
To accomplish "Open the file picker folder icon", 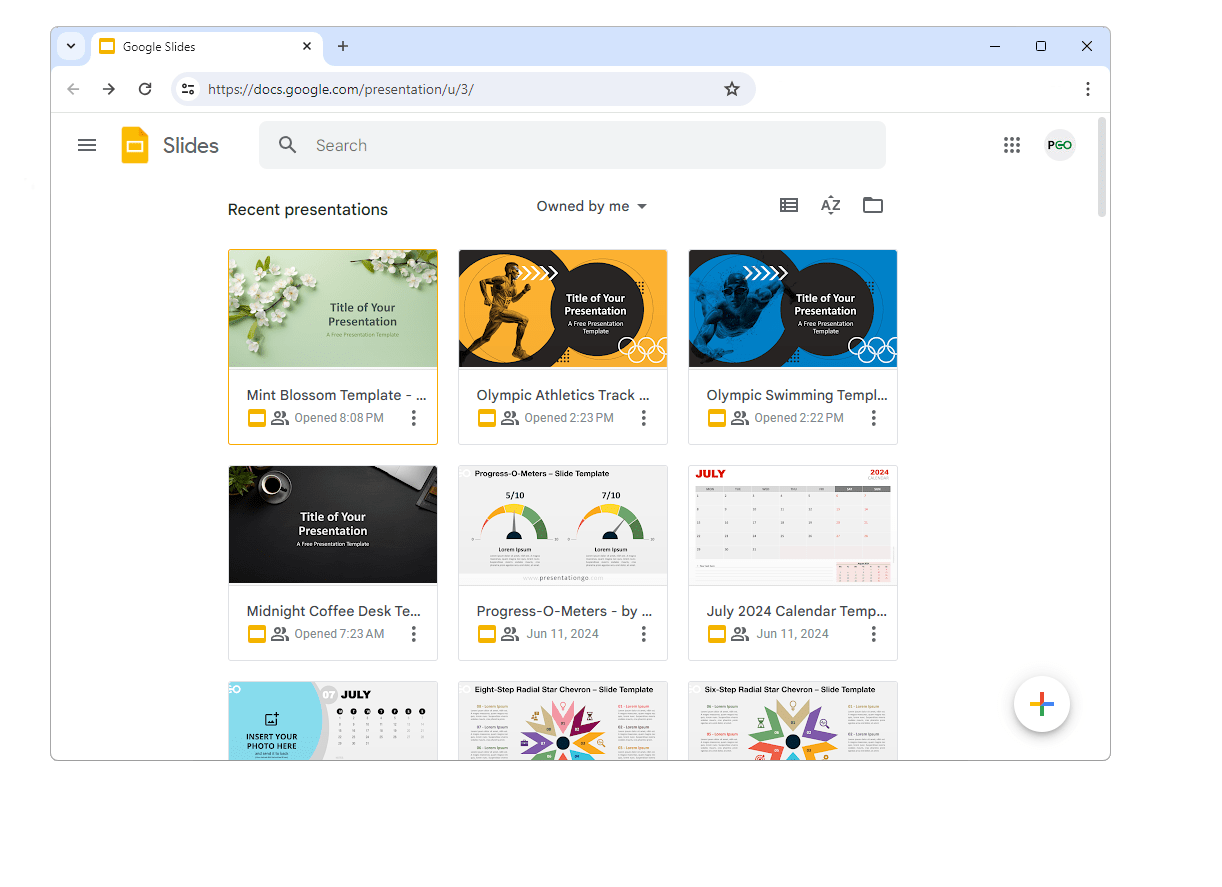I will click(873, 205).
